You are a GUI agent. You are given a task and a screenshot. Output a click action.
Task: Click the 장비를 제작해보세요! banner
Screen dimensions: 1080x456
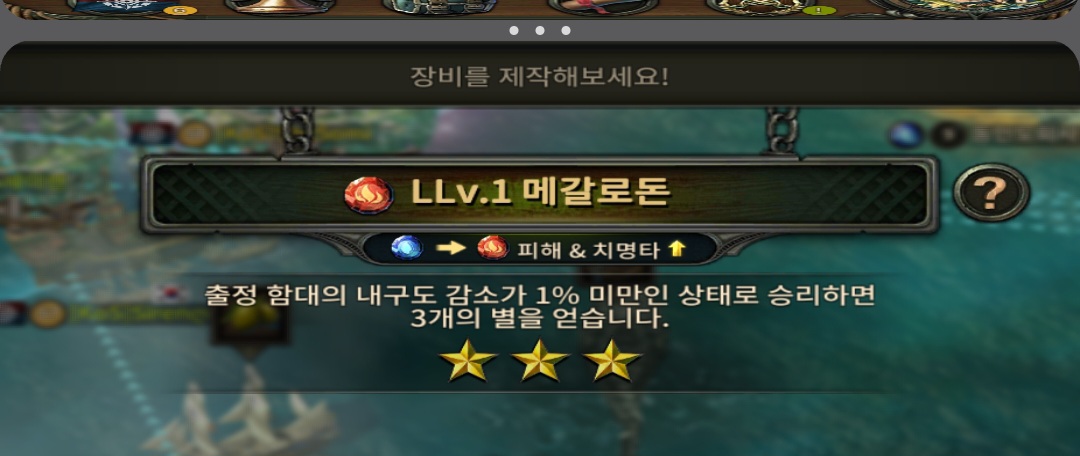pyautogui.click(x=540, y=75)
